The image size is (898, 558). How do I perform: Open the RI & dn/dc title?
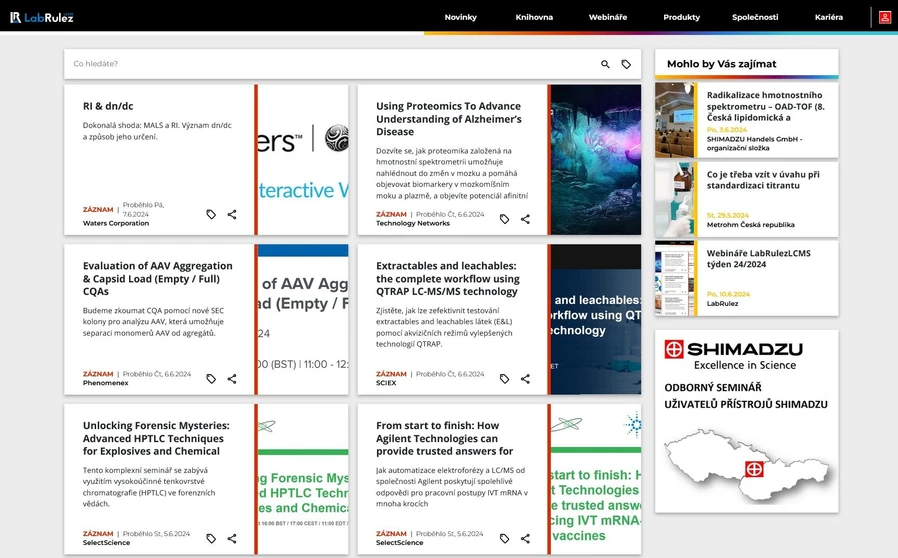[x=108, y=106]
